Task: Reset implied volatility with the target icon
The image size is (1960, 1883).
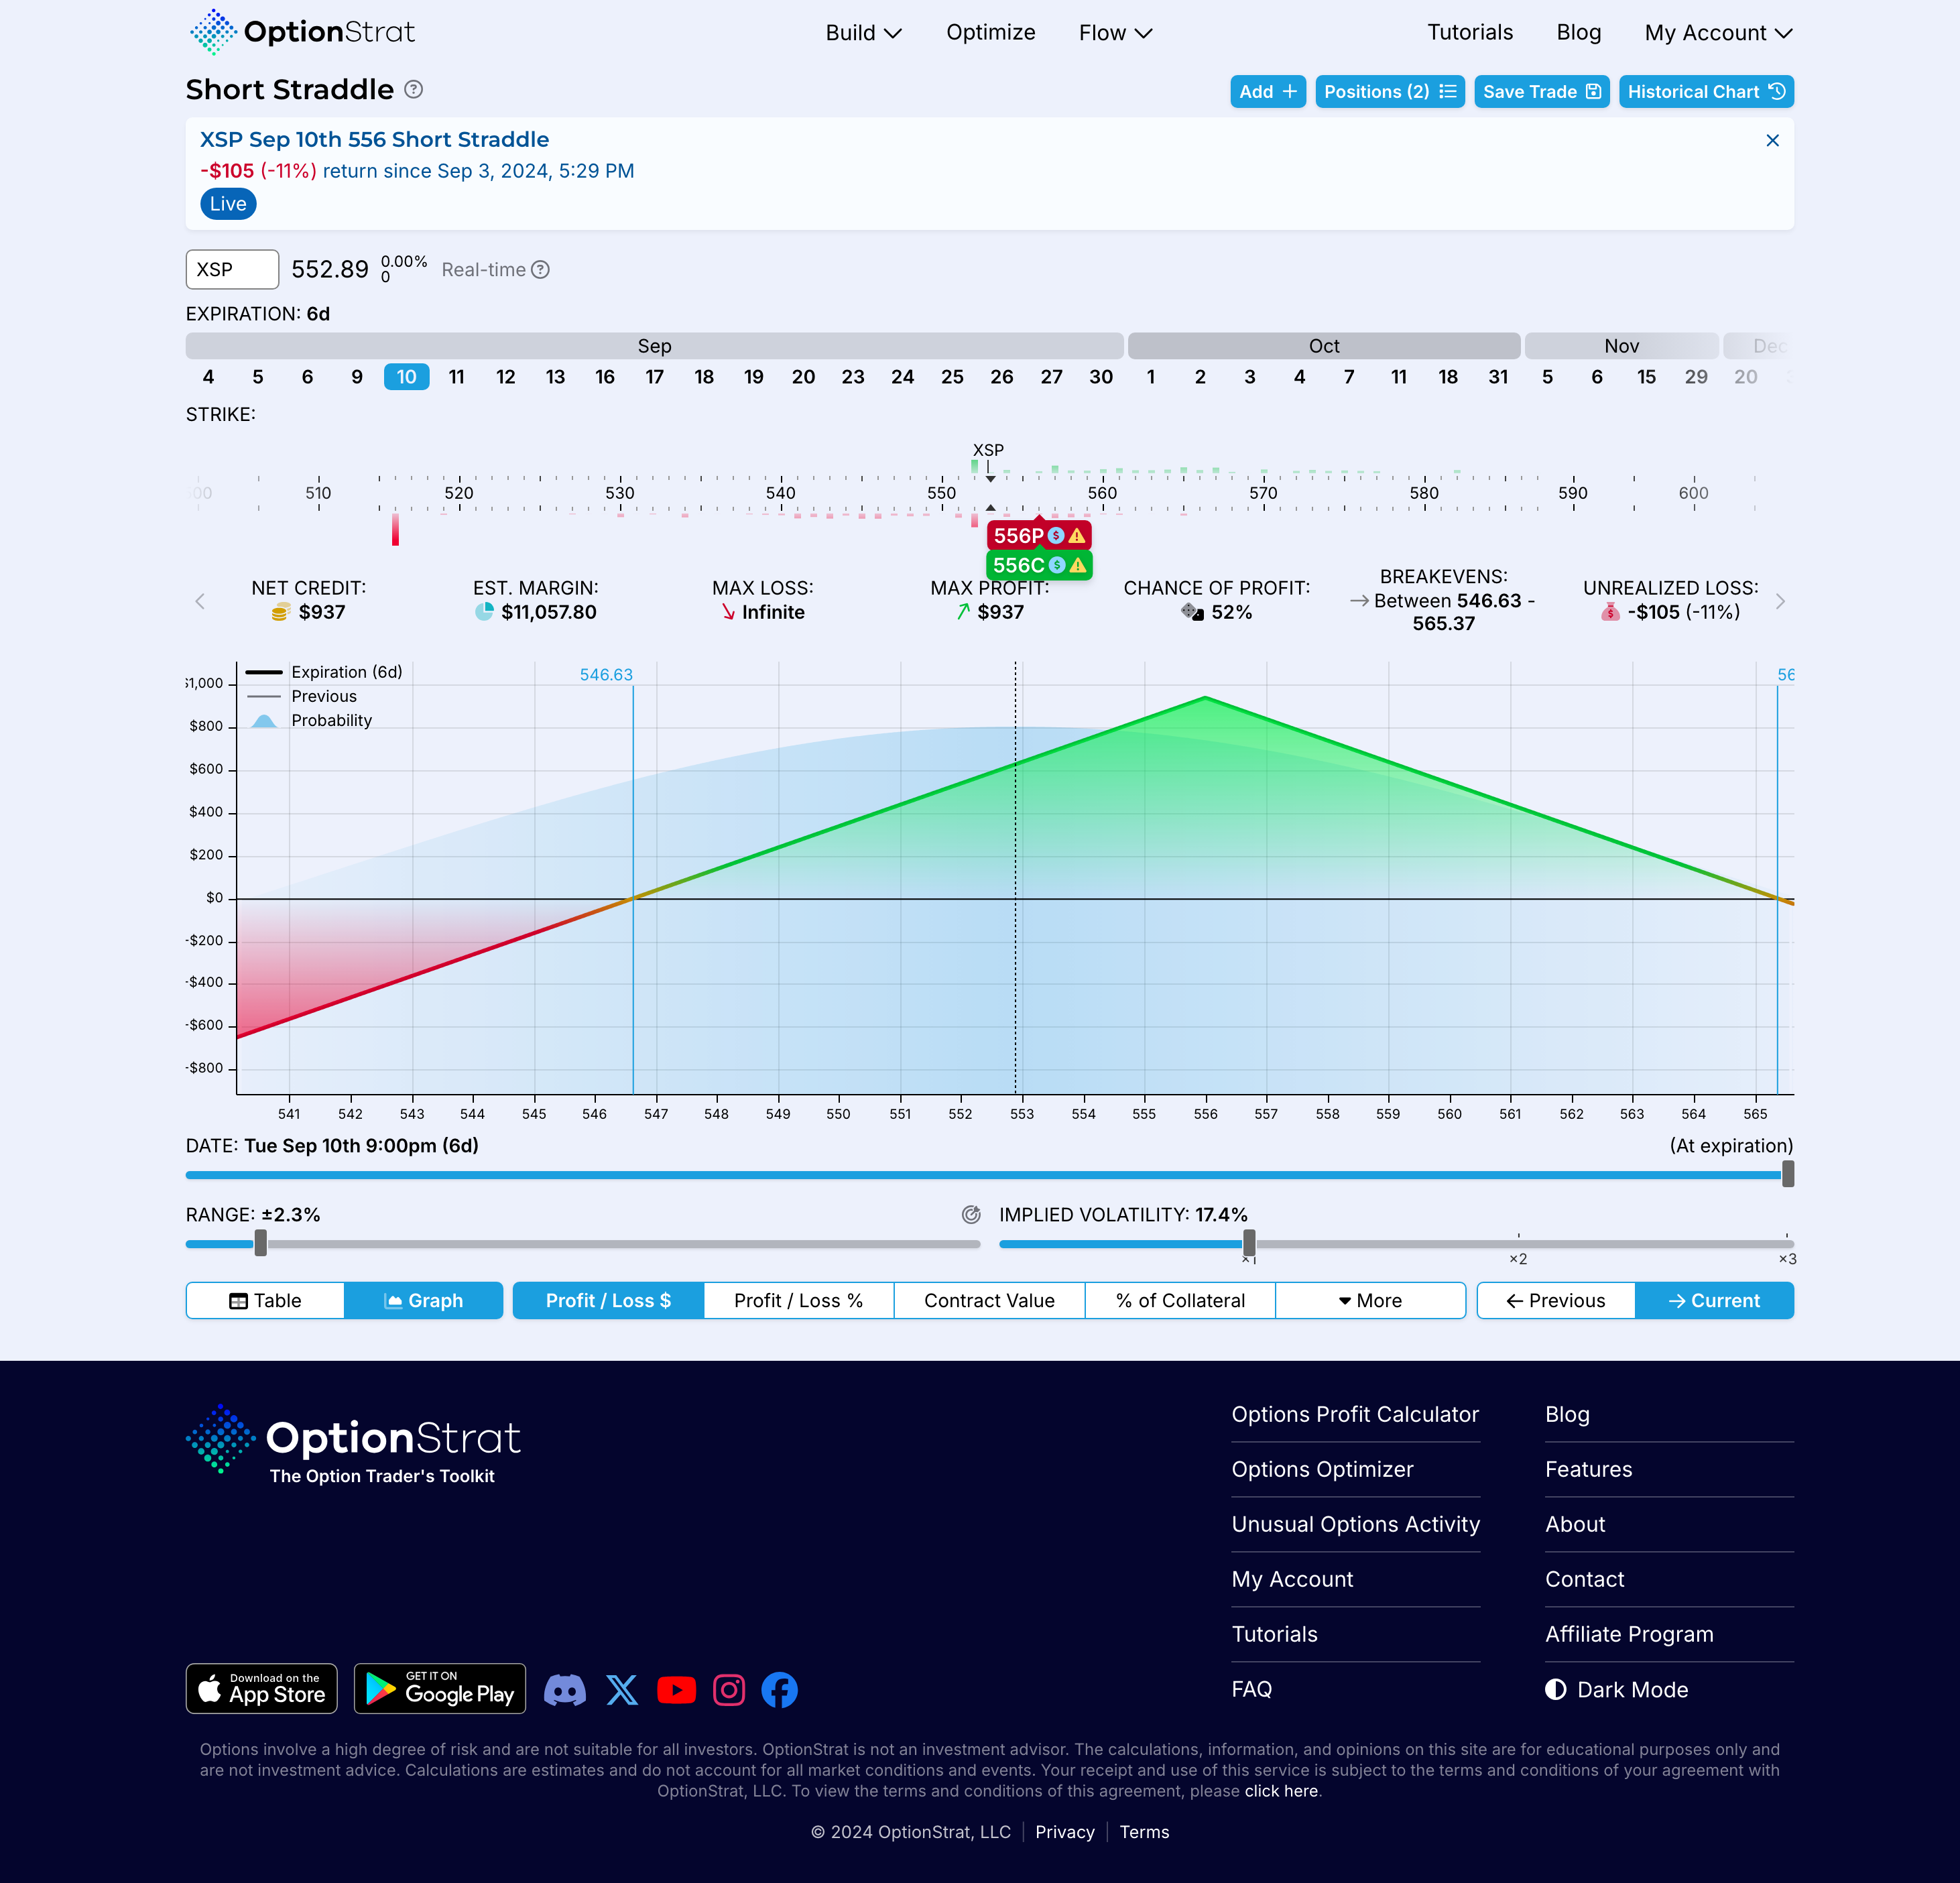Action: click(971, 1215)
